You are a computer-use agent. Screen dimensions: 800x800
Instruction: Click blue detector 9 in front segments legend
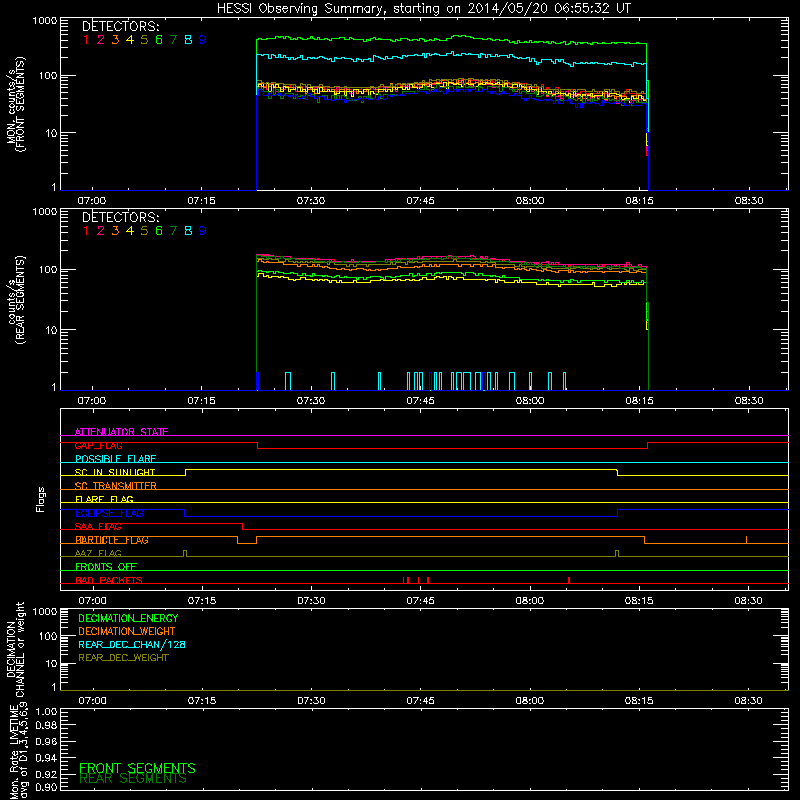(x=203, y=39)
